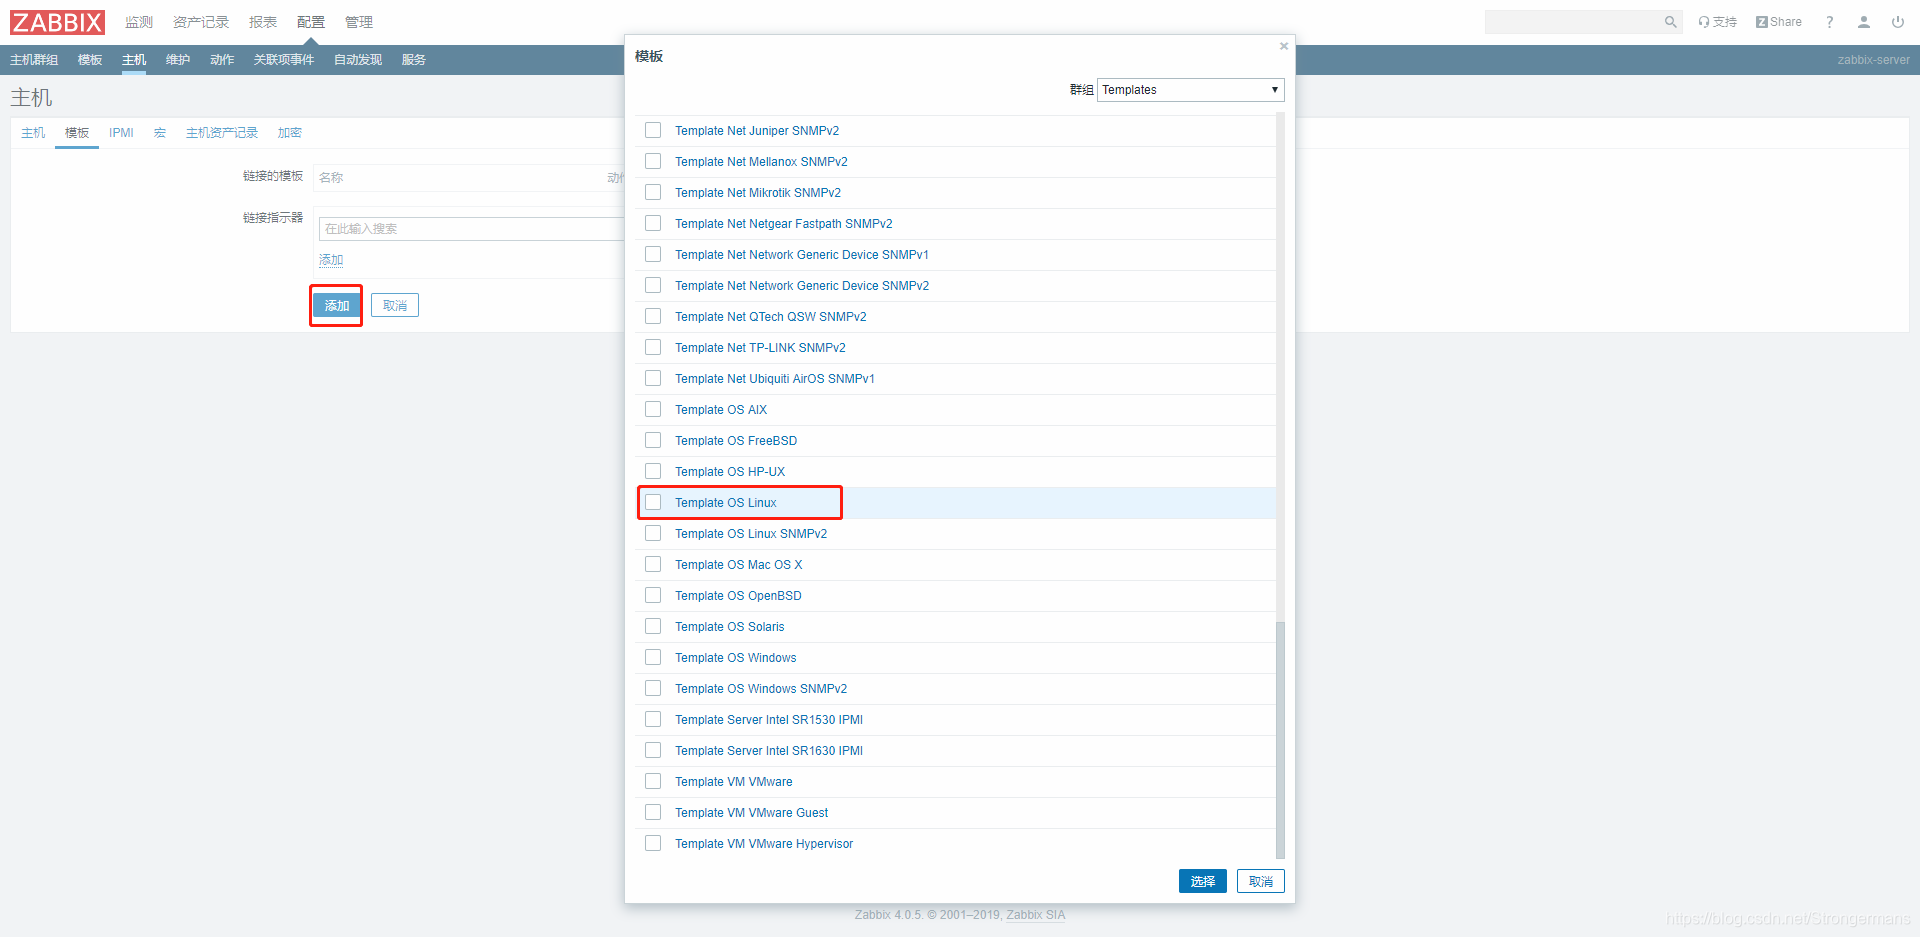This screenshot has height=937, width=1920.
Task: Go to 动作 submenu
Action: point(222,60)
